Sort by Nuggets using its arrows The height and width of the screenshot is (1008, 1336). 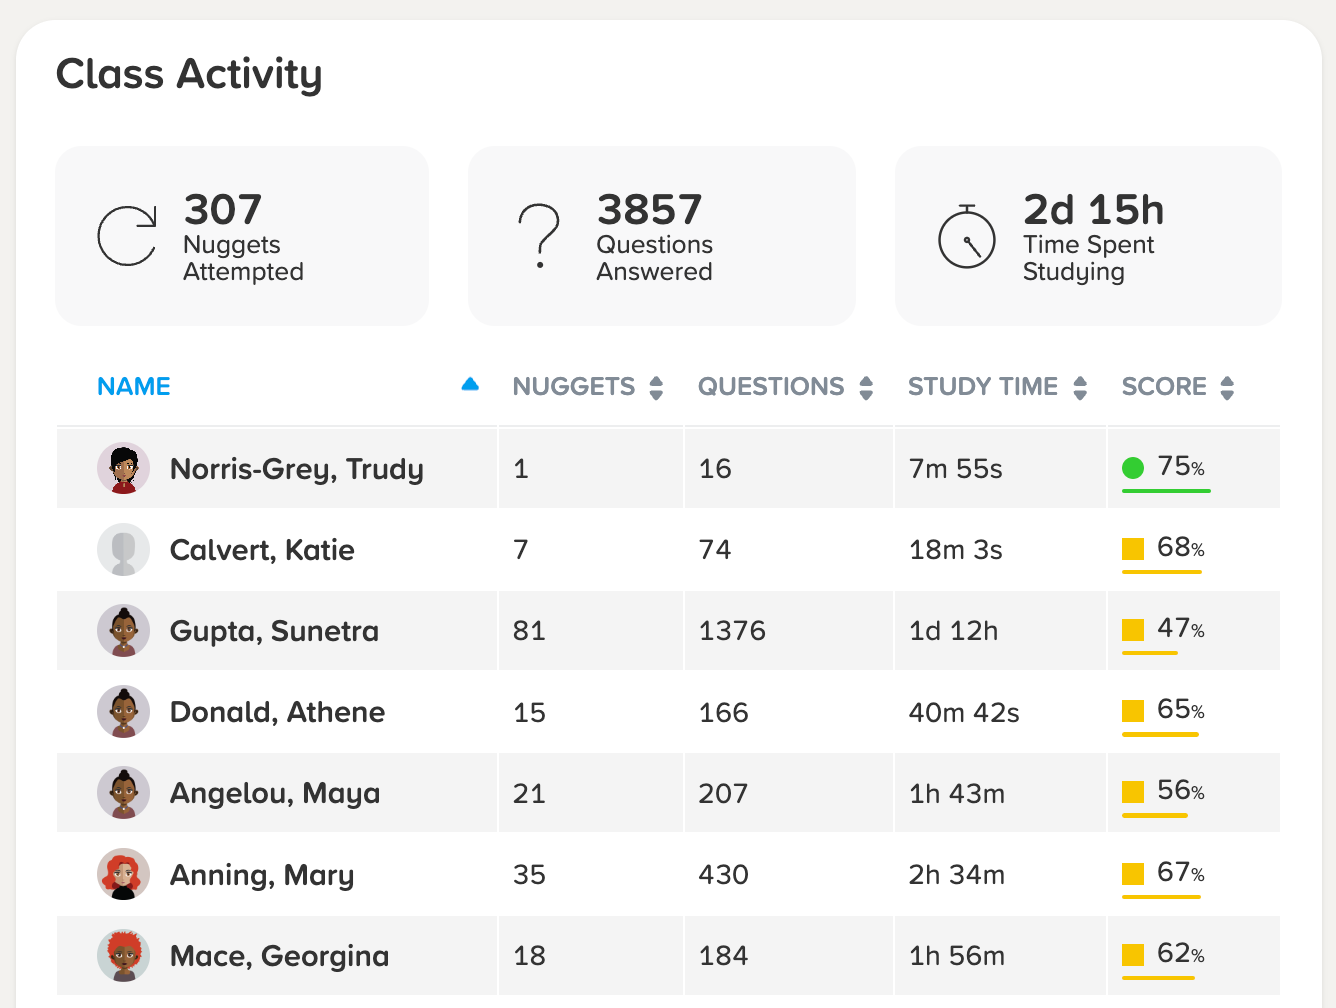pos(656,387)
